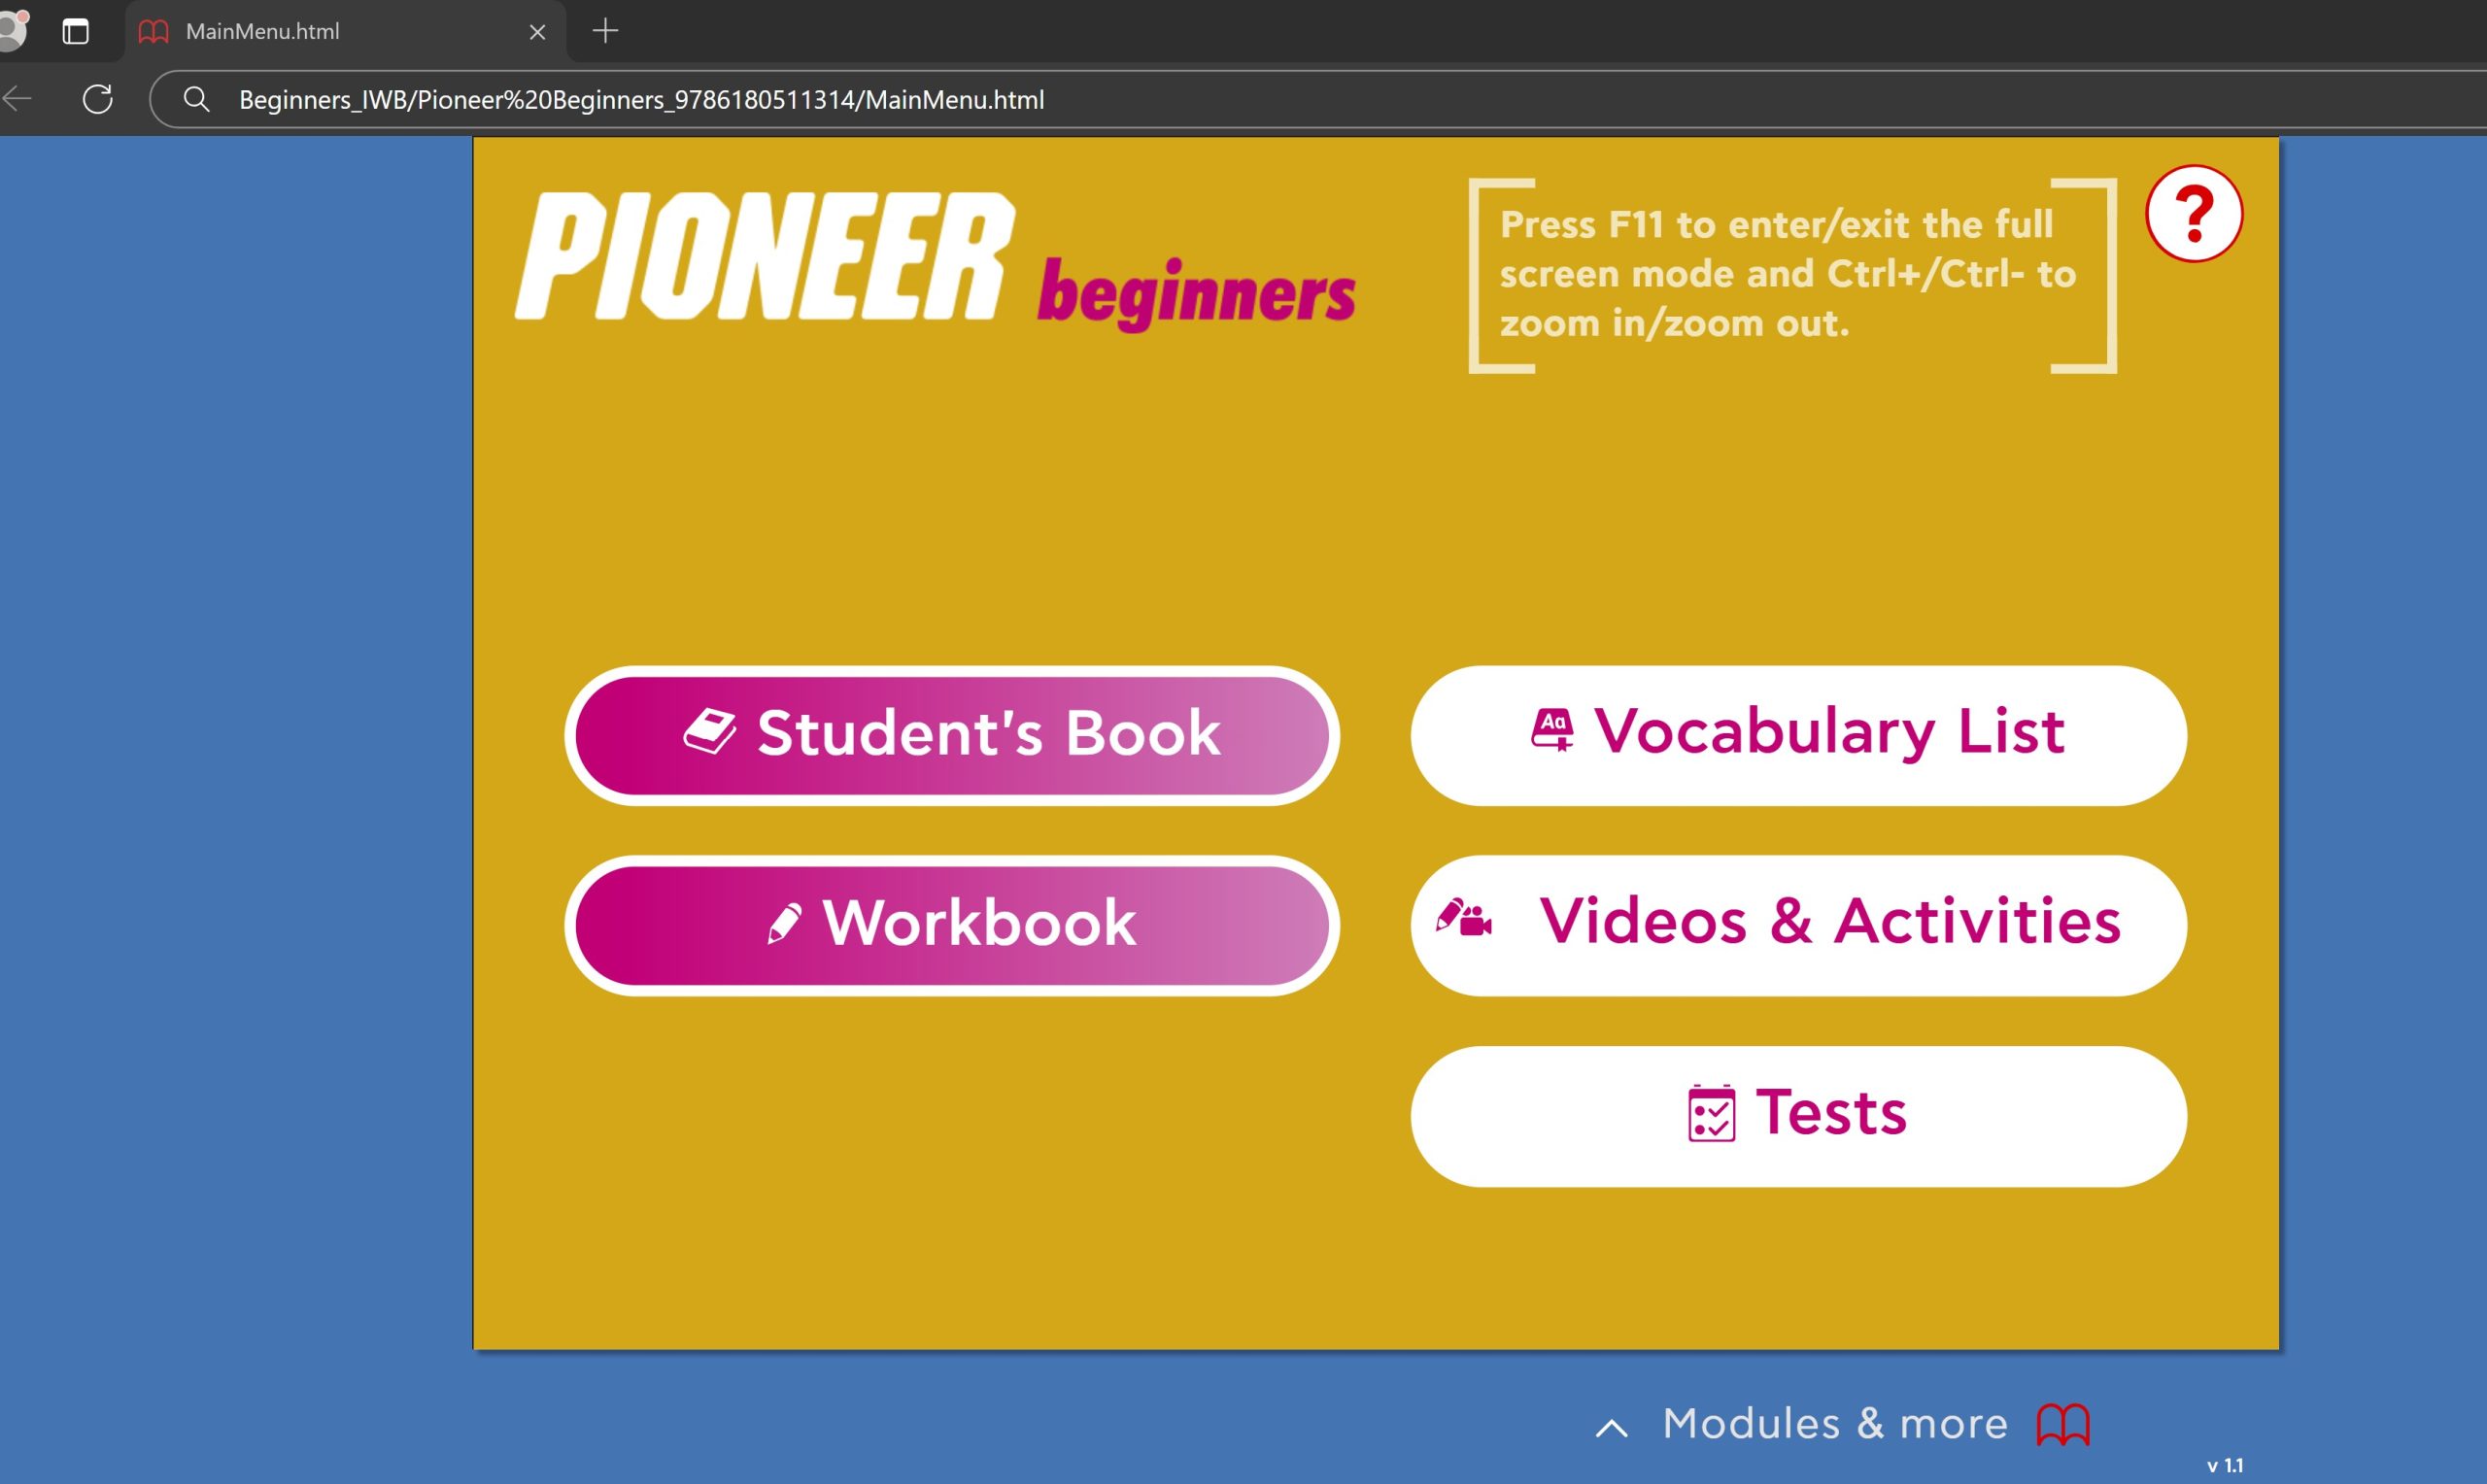Click the address bar search icon
Image resolution: width=2487 pixels, height=1484 pixels.
197,99
